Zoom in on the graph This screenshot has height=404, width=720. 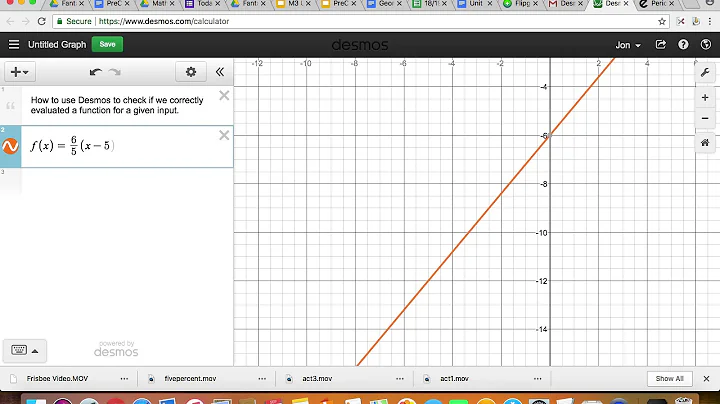point(705,98)
